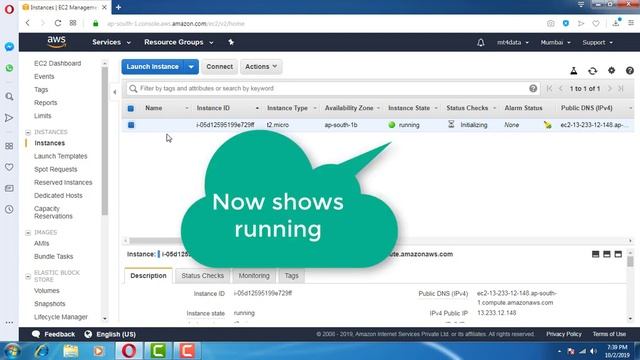640x360 pixels.
Task: Open Spot Requests in sidebar
Action: pos(56,169)
